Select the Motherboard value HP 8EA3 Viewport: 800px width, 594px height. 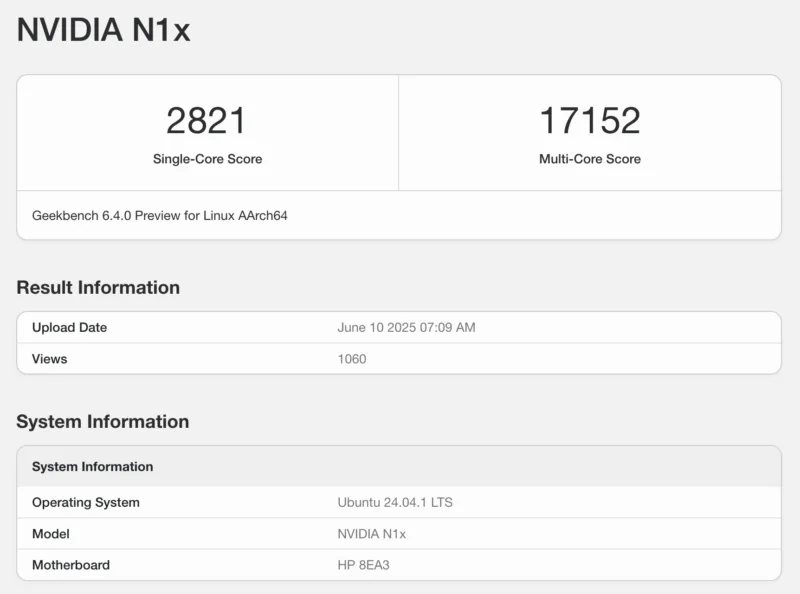click(x=363, y=565)
